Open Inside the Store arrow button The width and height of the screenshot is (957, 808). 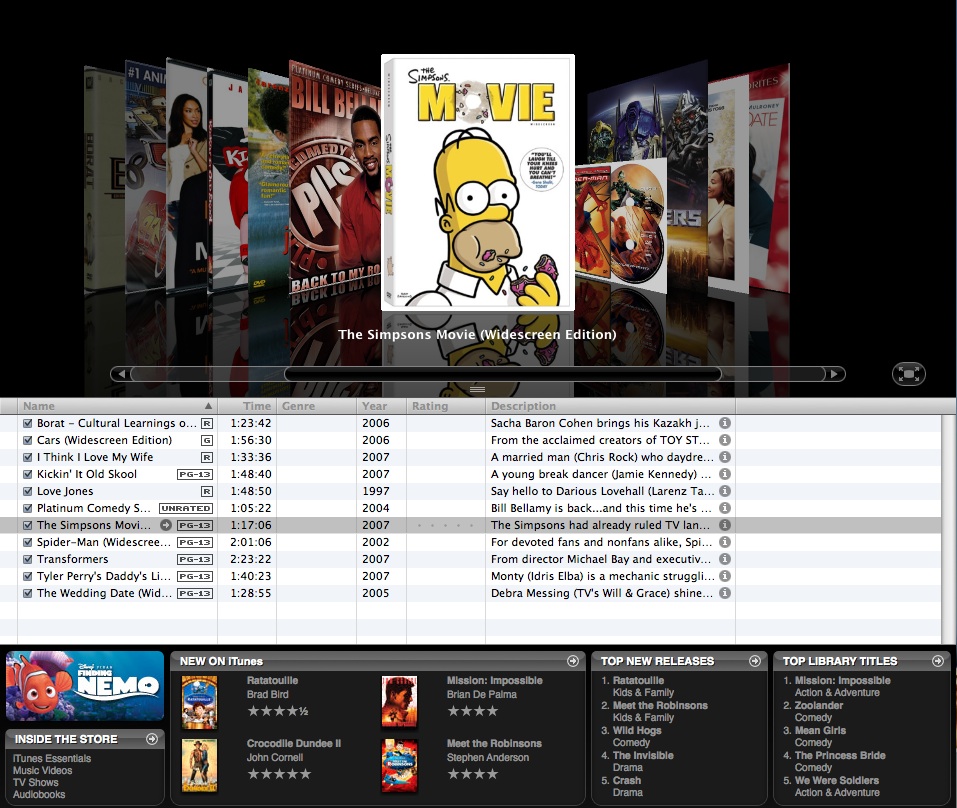point(152,739)
